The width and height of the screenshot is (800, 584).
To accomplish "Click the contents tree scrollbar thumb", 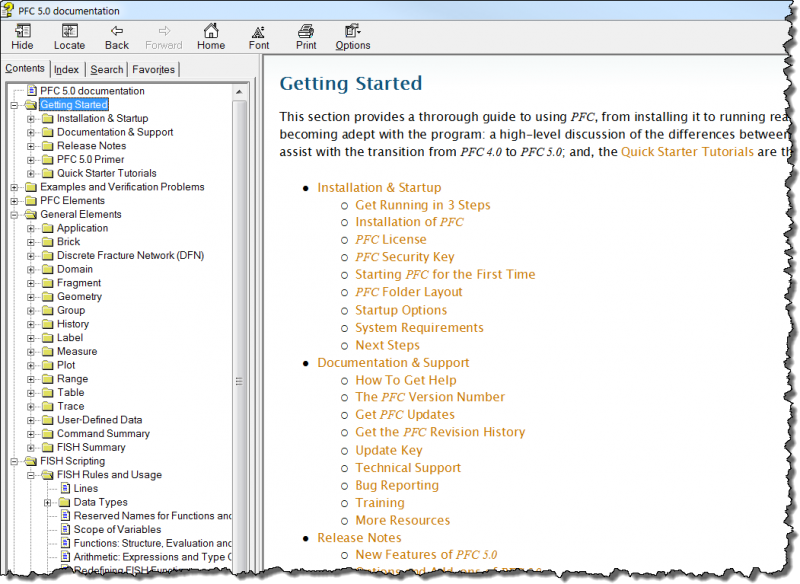I will 239,382.
